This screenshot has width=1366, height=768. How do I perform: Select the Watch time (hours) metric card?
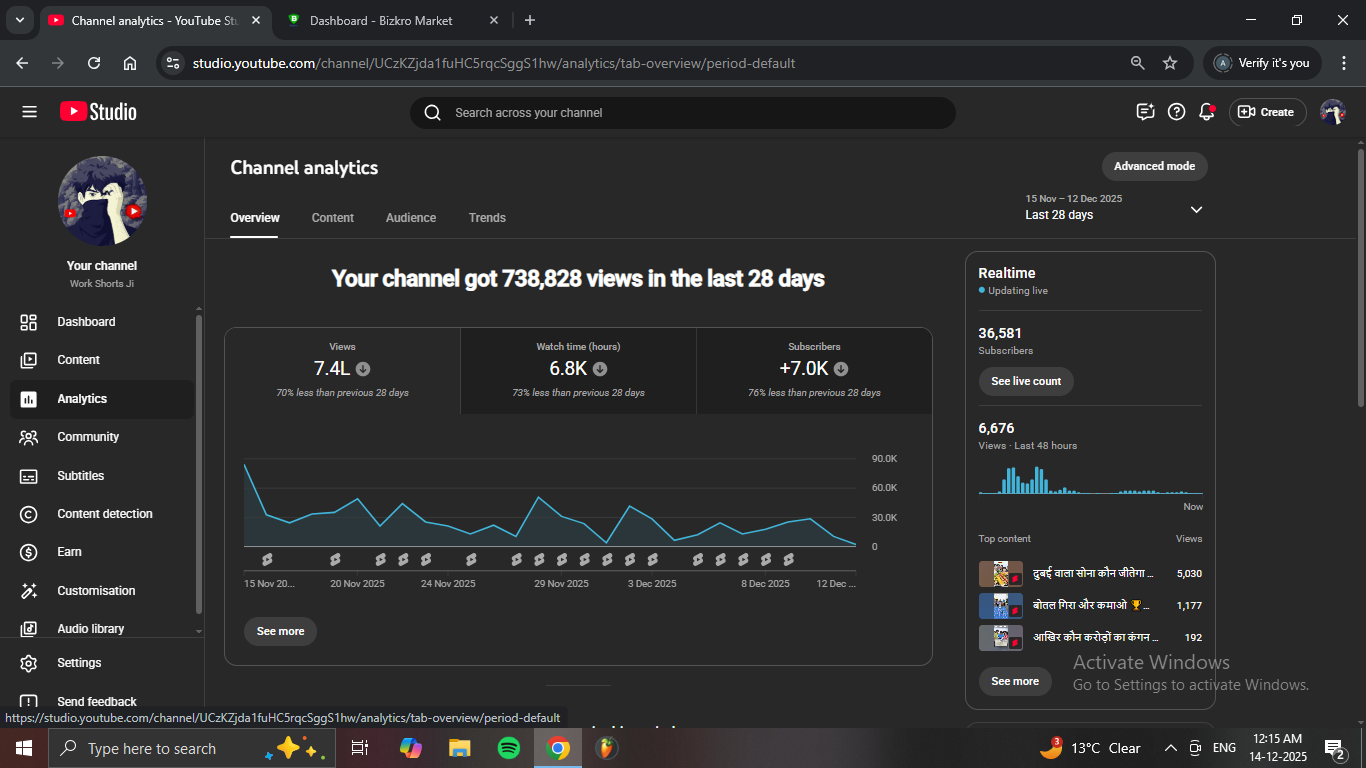pyautogui.click(x=578, y=370)
